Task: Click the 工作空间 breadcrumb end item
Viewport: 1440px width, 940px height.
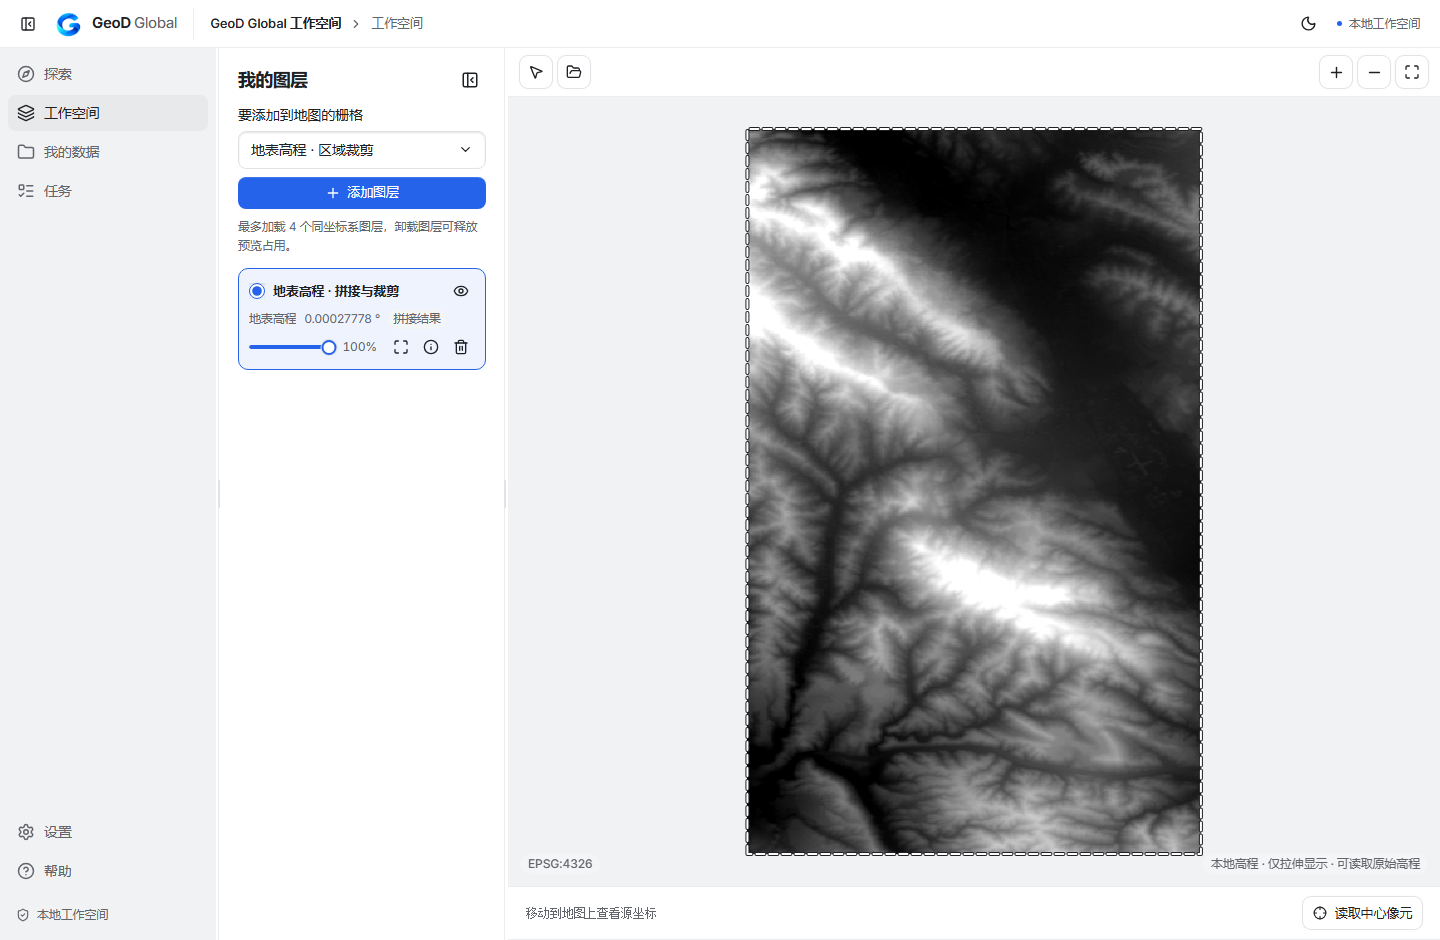Action: 397,23
